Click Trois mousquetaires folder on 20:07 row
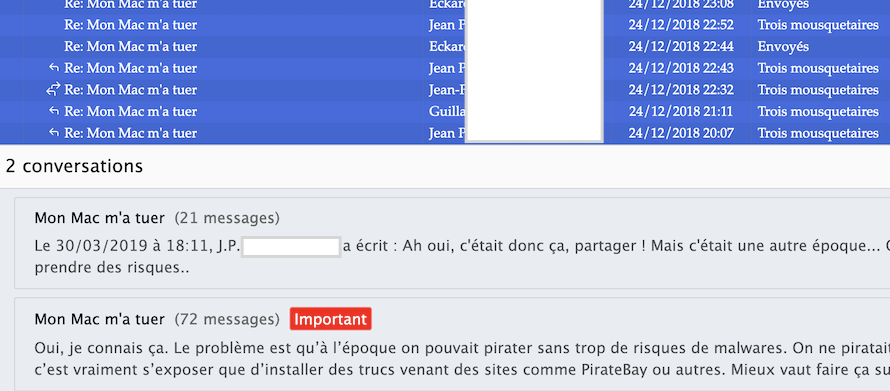The width and height of the screenshot is (890, 391). [818, 133]
